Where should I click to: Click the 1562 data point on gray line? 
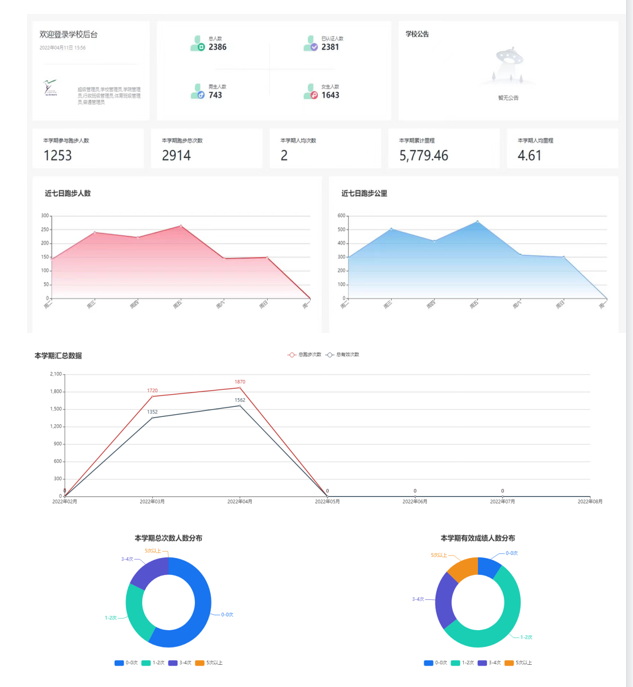(x=240, y=405)
